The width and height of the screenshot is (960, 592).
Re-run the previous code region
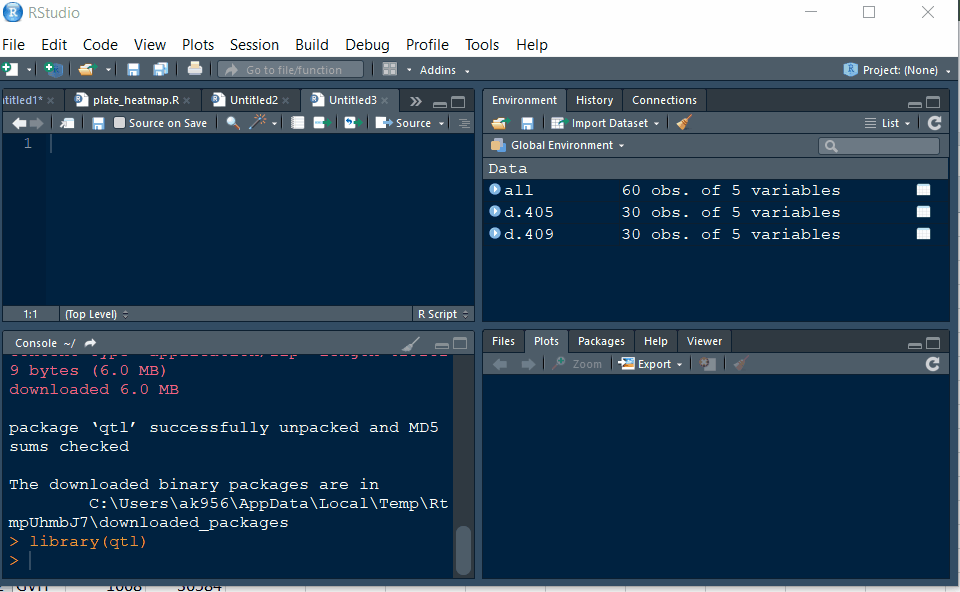pyautogui.click(x=353, y=123)
